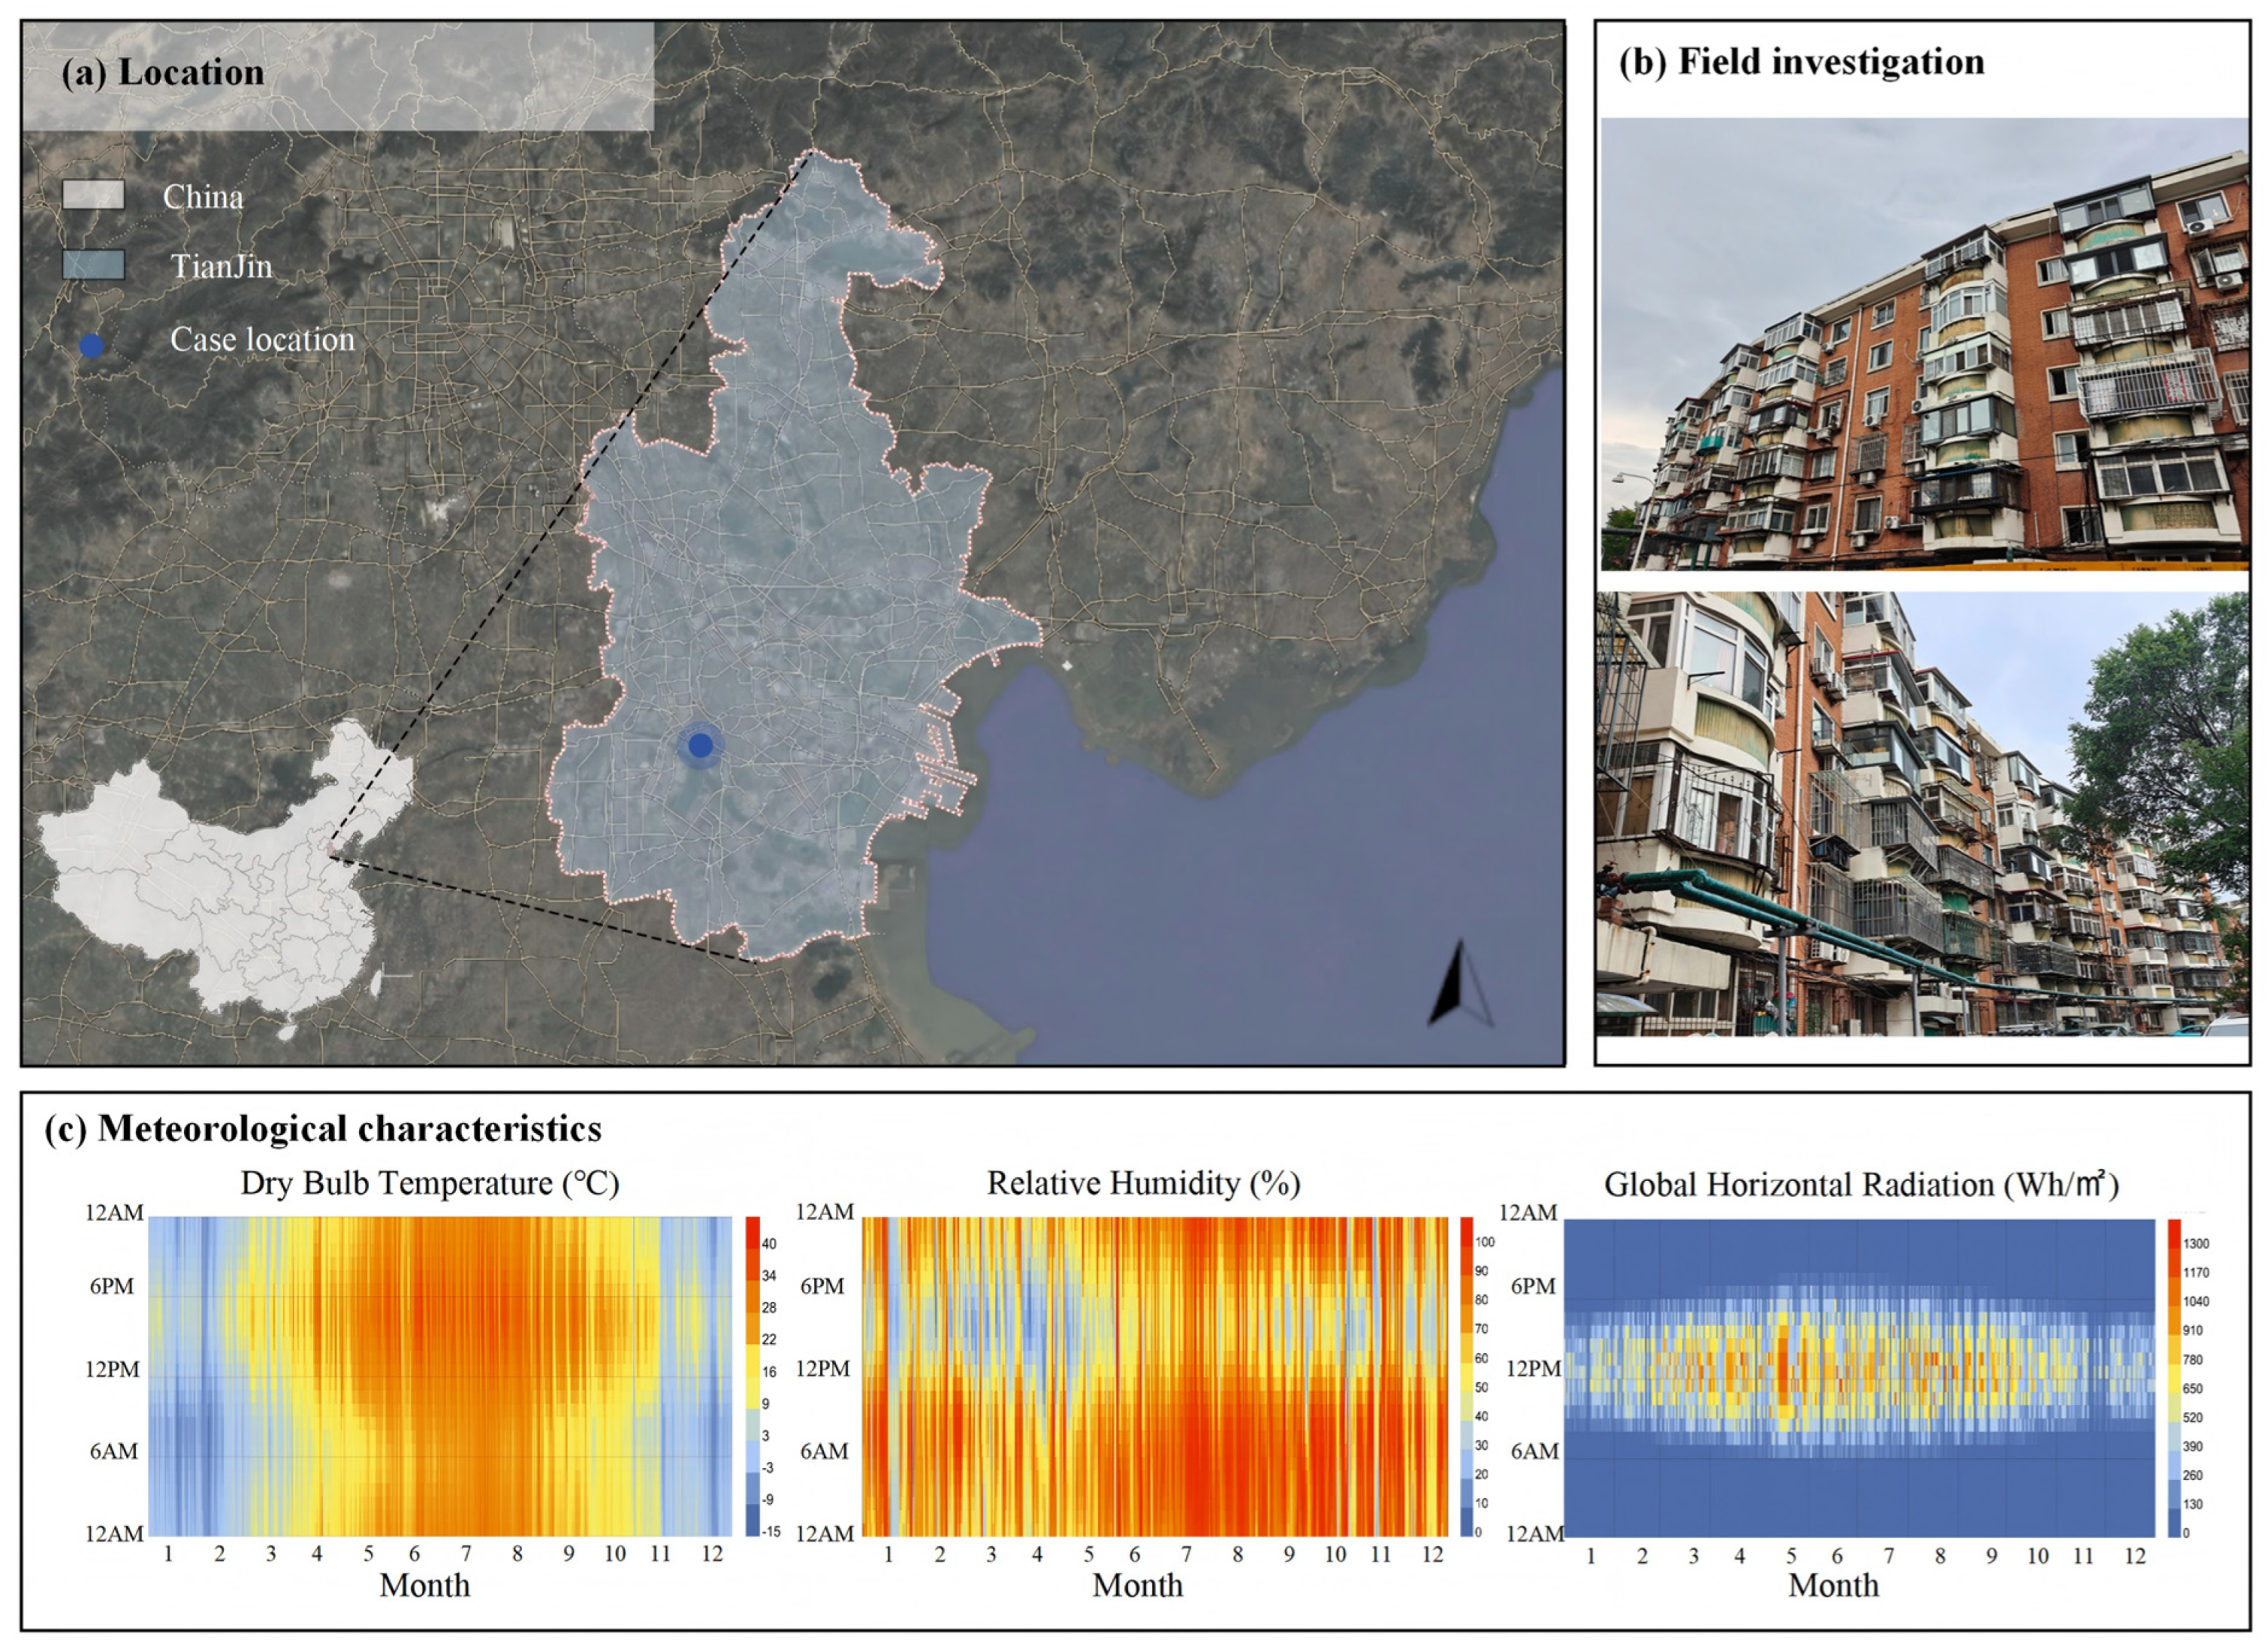Click the Relative Humidity color scale bar

point(1467,1376)
